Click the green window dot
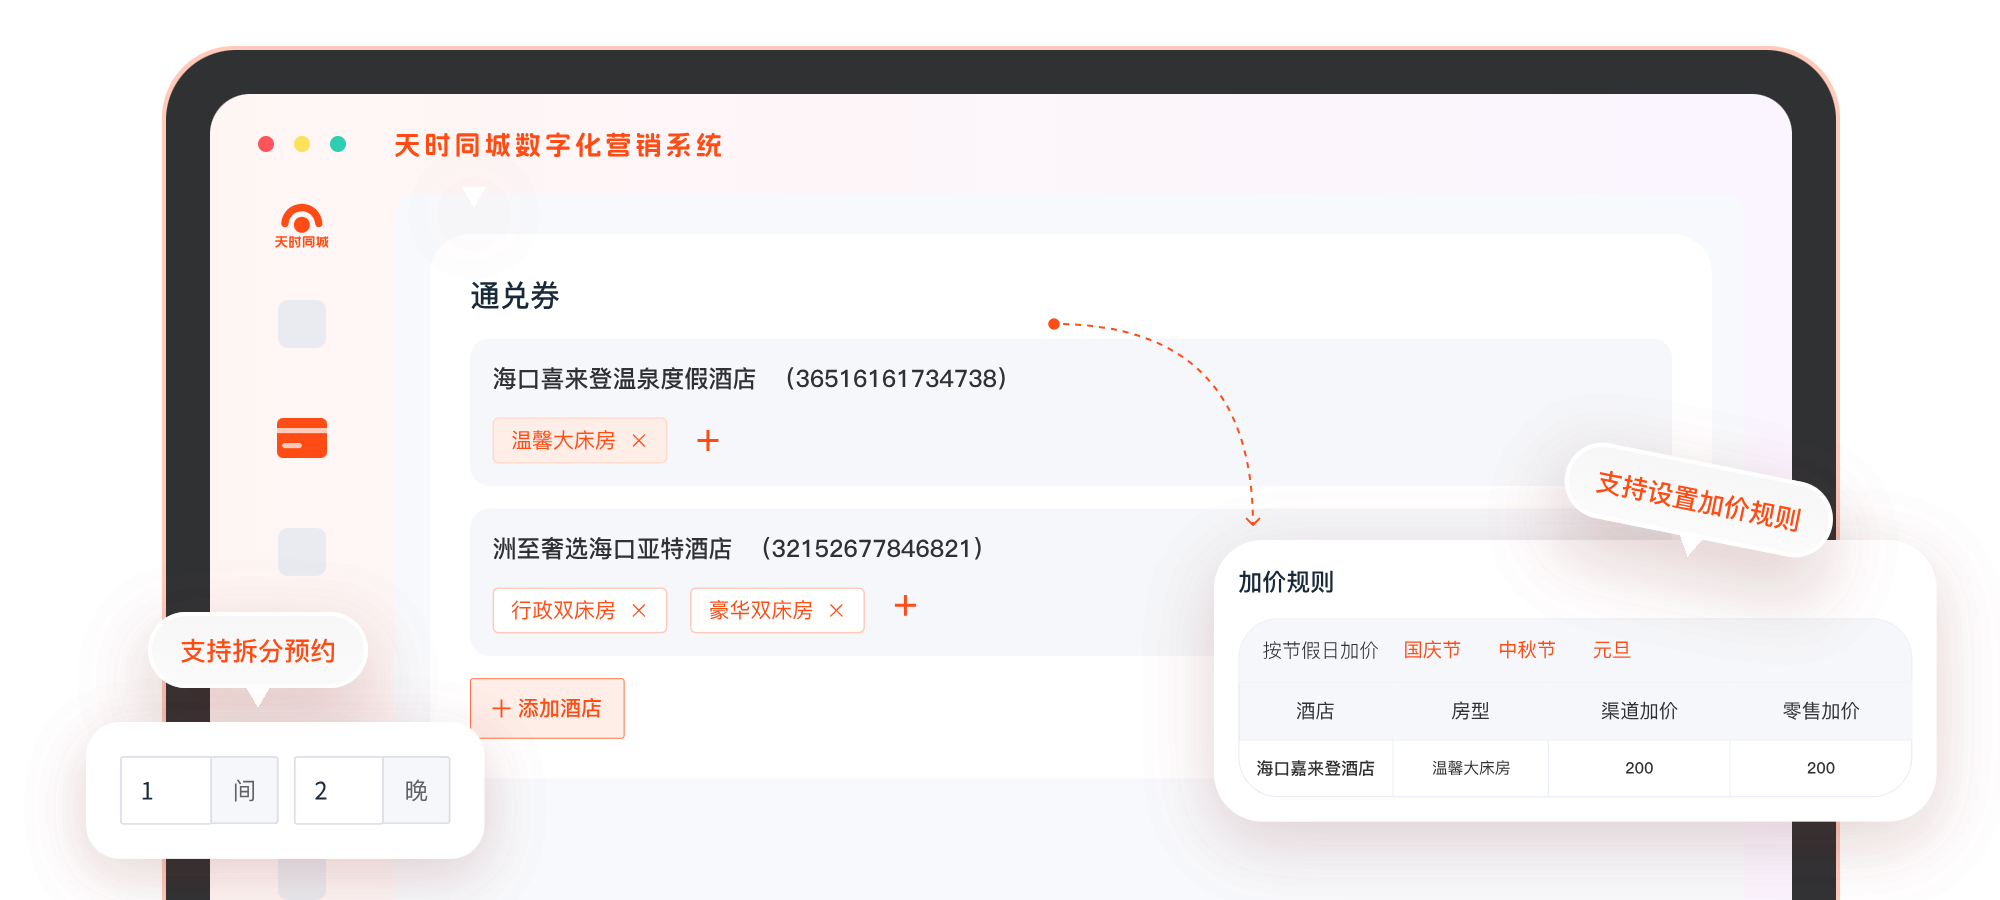2000x900 pixels. pos(338,144)
